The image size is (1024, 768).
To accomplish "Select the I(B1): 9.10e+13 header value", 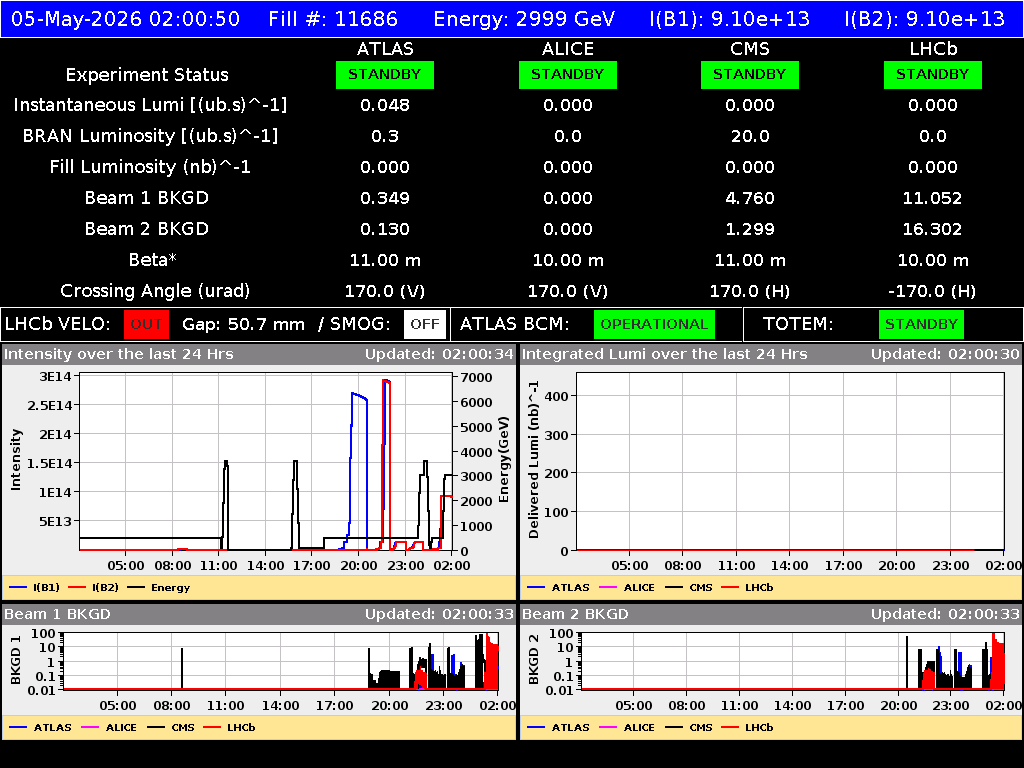I will click(x=729, y=19).
